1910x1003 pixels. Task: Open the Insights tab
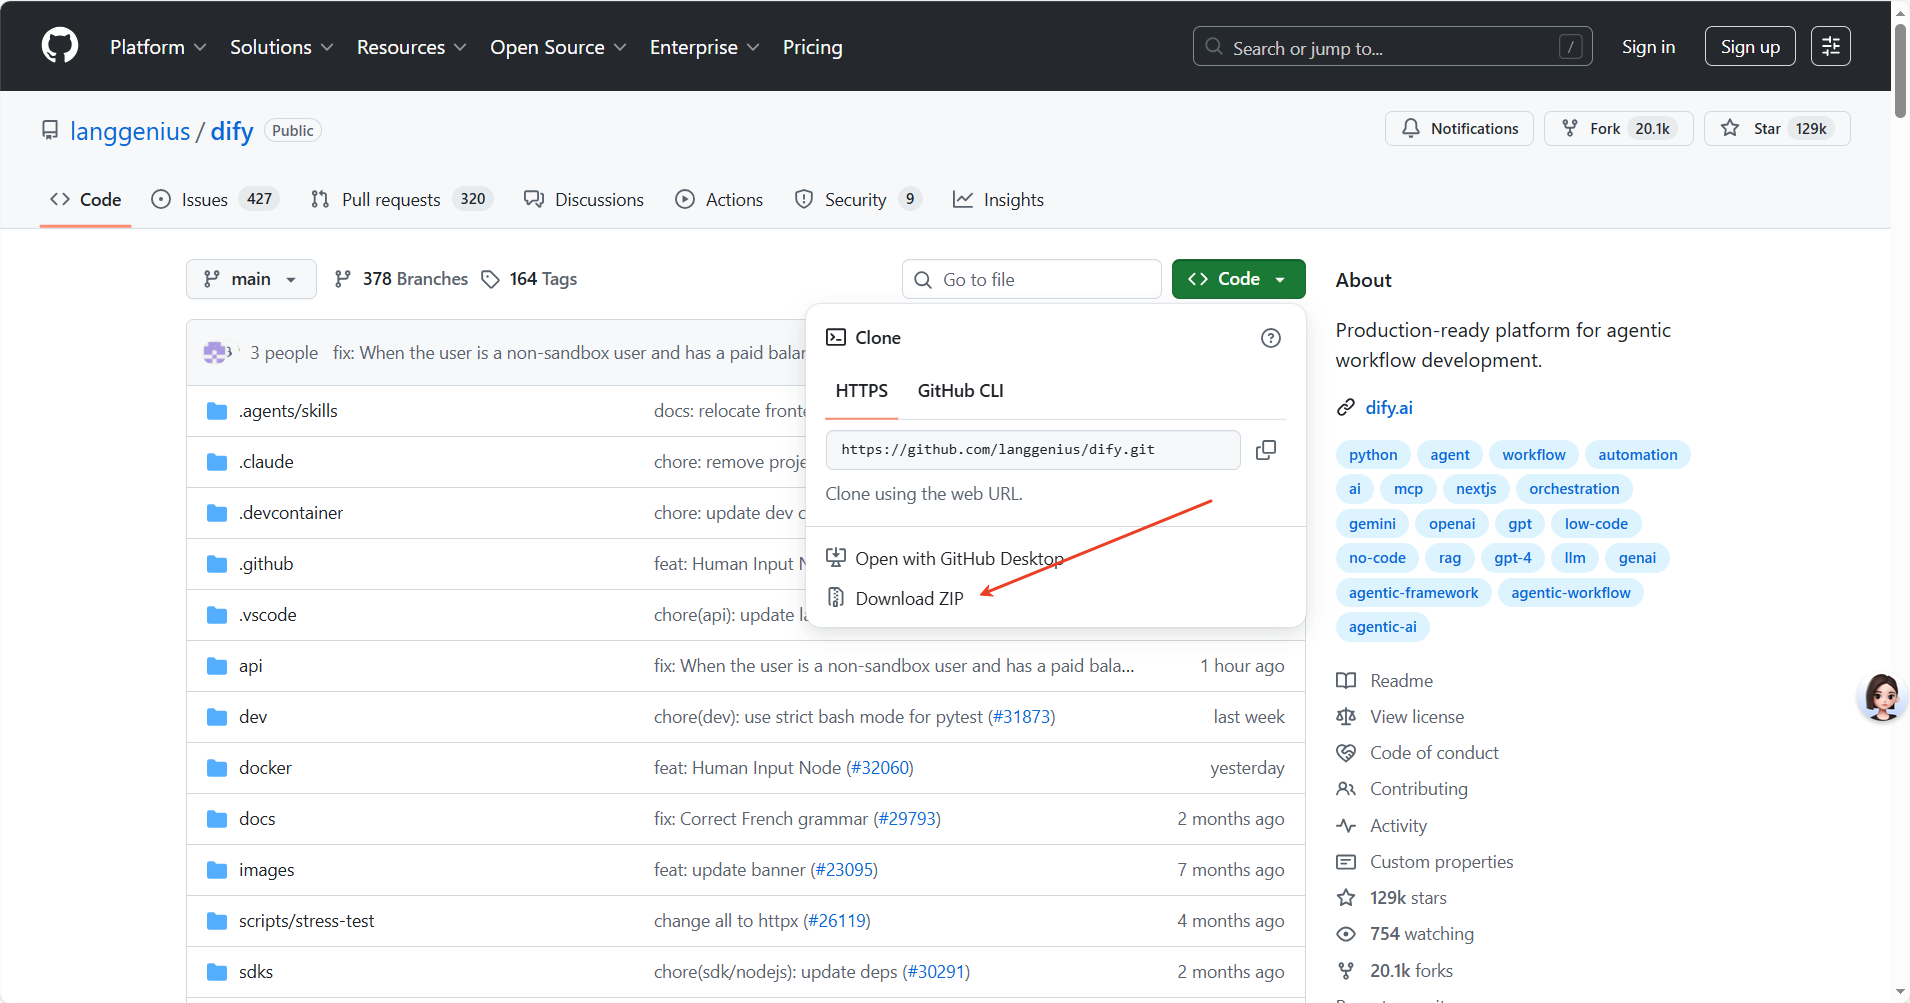tap(998, 200)
